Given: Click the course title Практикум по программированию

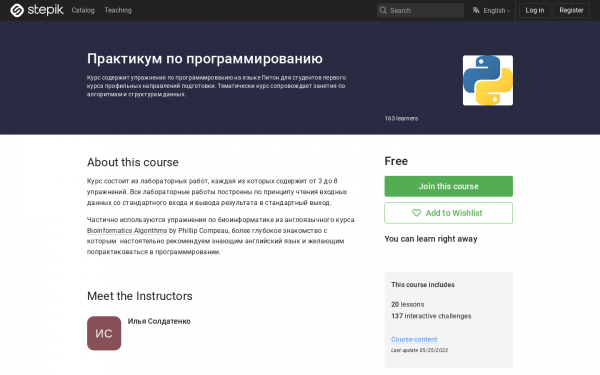Looking at the screenshot, I should point(205,59).
